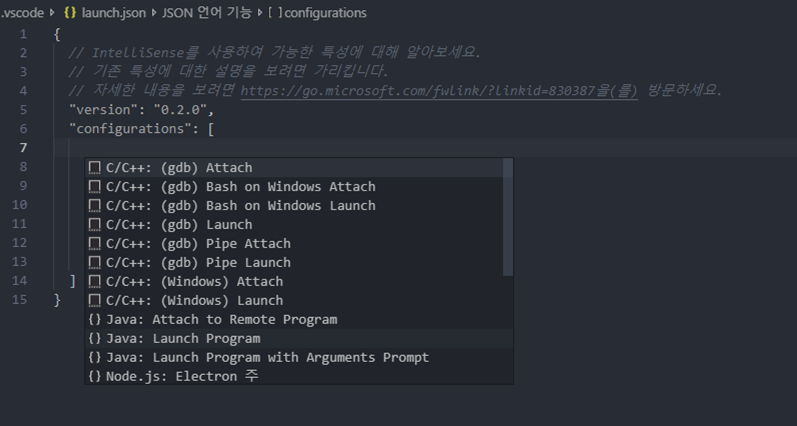Click the suggestion list scrollbar thumb
This screenshot has height=426, width=797.
(x=508, y=217)
